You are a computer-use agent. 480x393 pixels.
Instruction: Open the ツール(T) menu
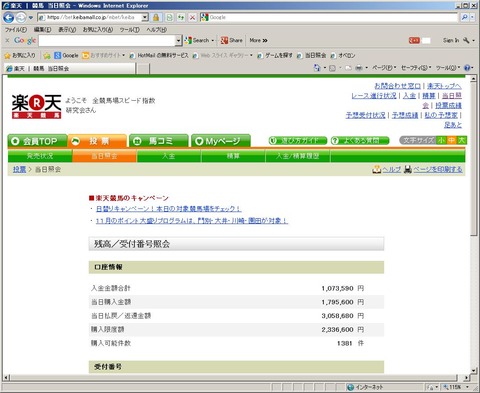[x=130, y=30]
